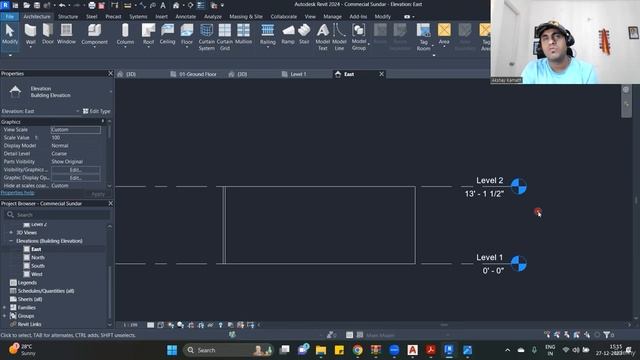The width and height of the screenshot is (640, 360).
Task: Select the Column tool
Action: click(x=125, y=33)
